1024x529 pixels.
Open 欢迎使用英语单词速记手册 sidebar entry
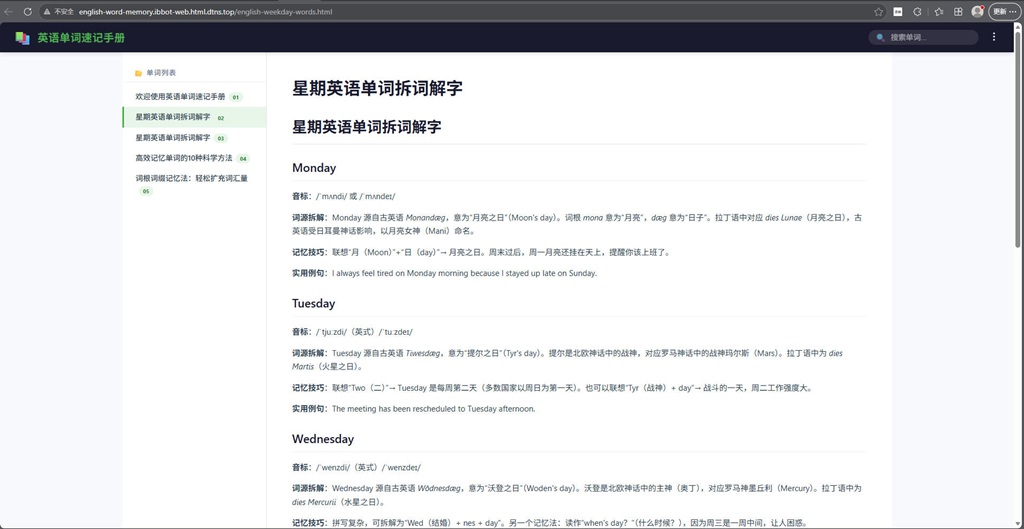194,97
